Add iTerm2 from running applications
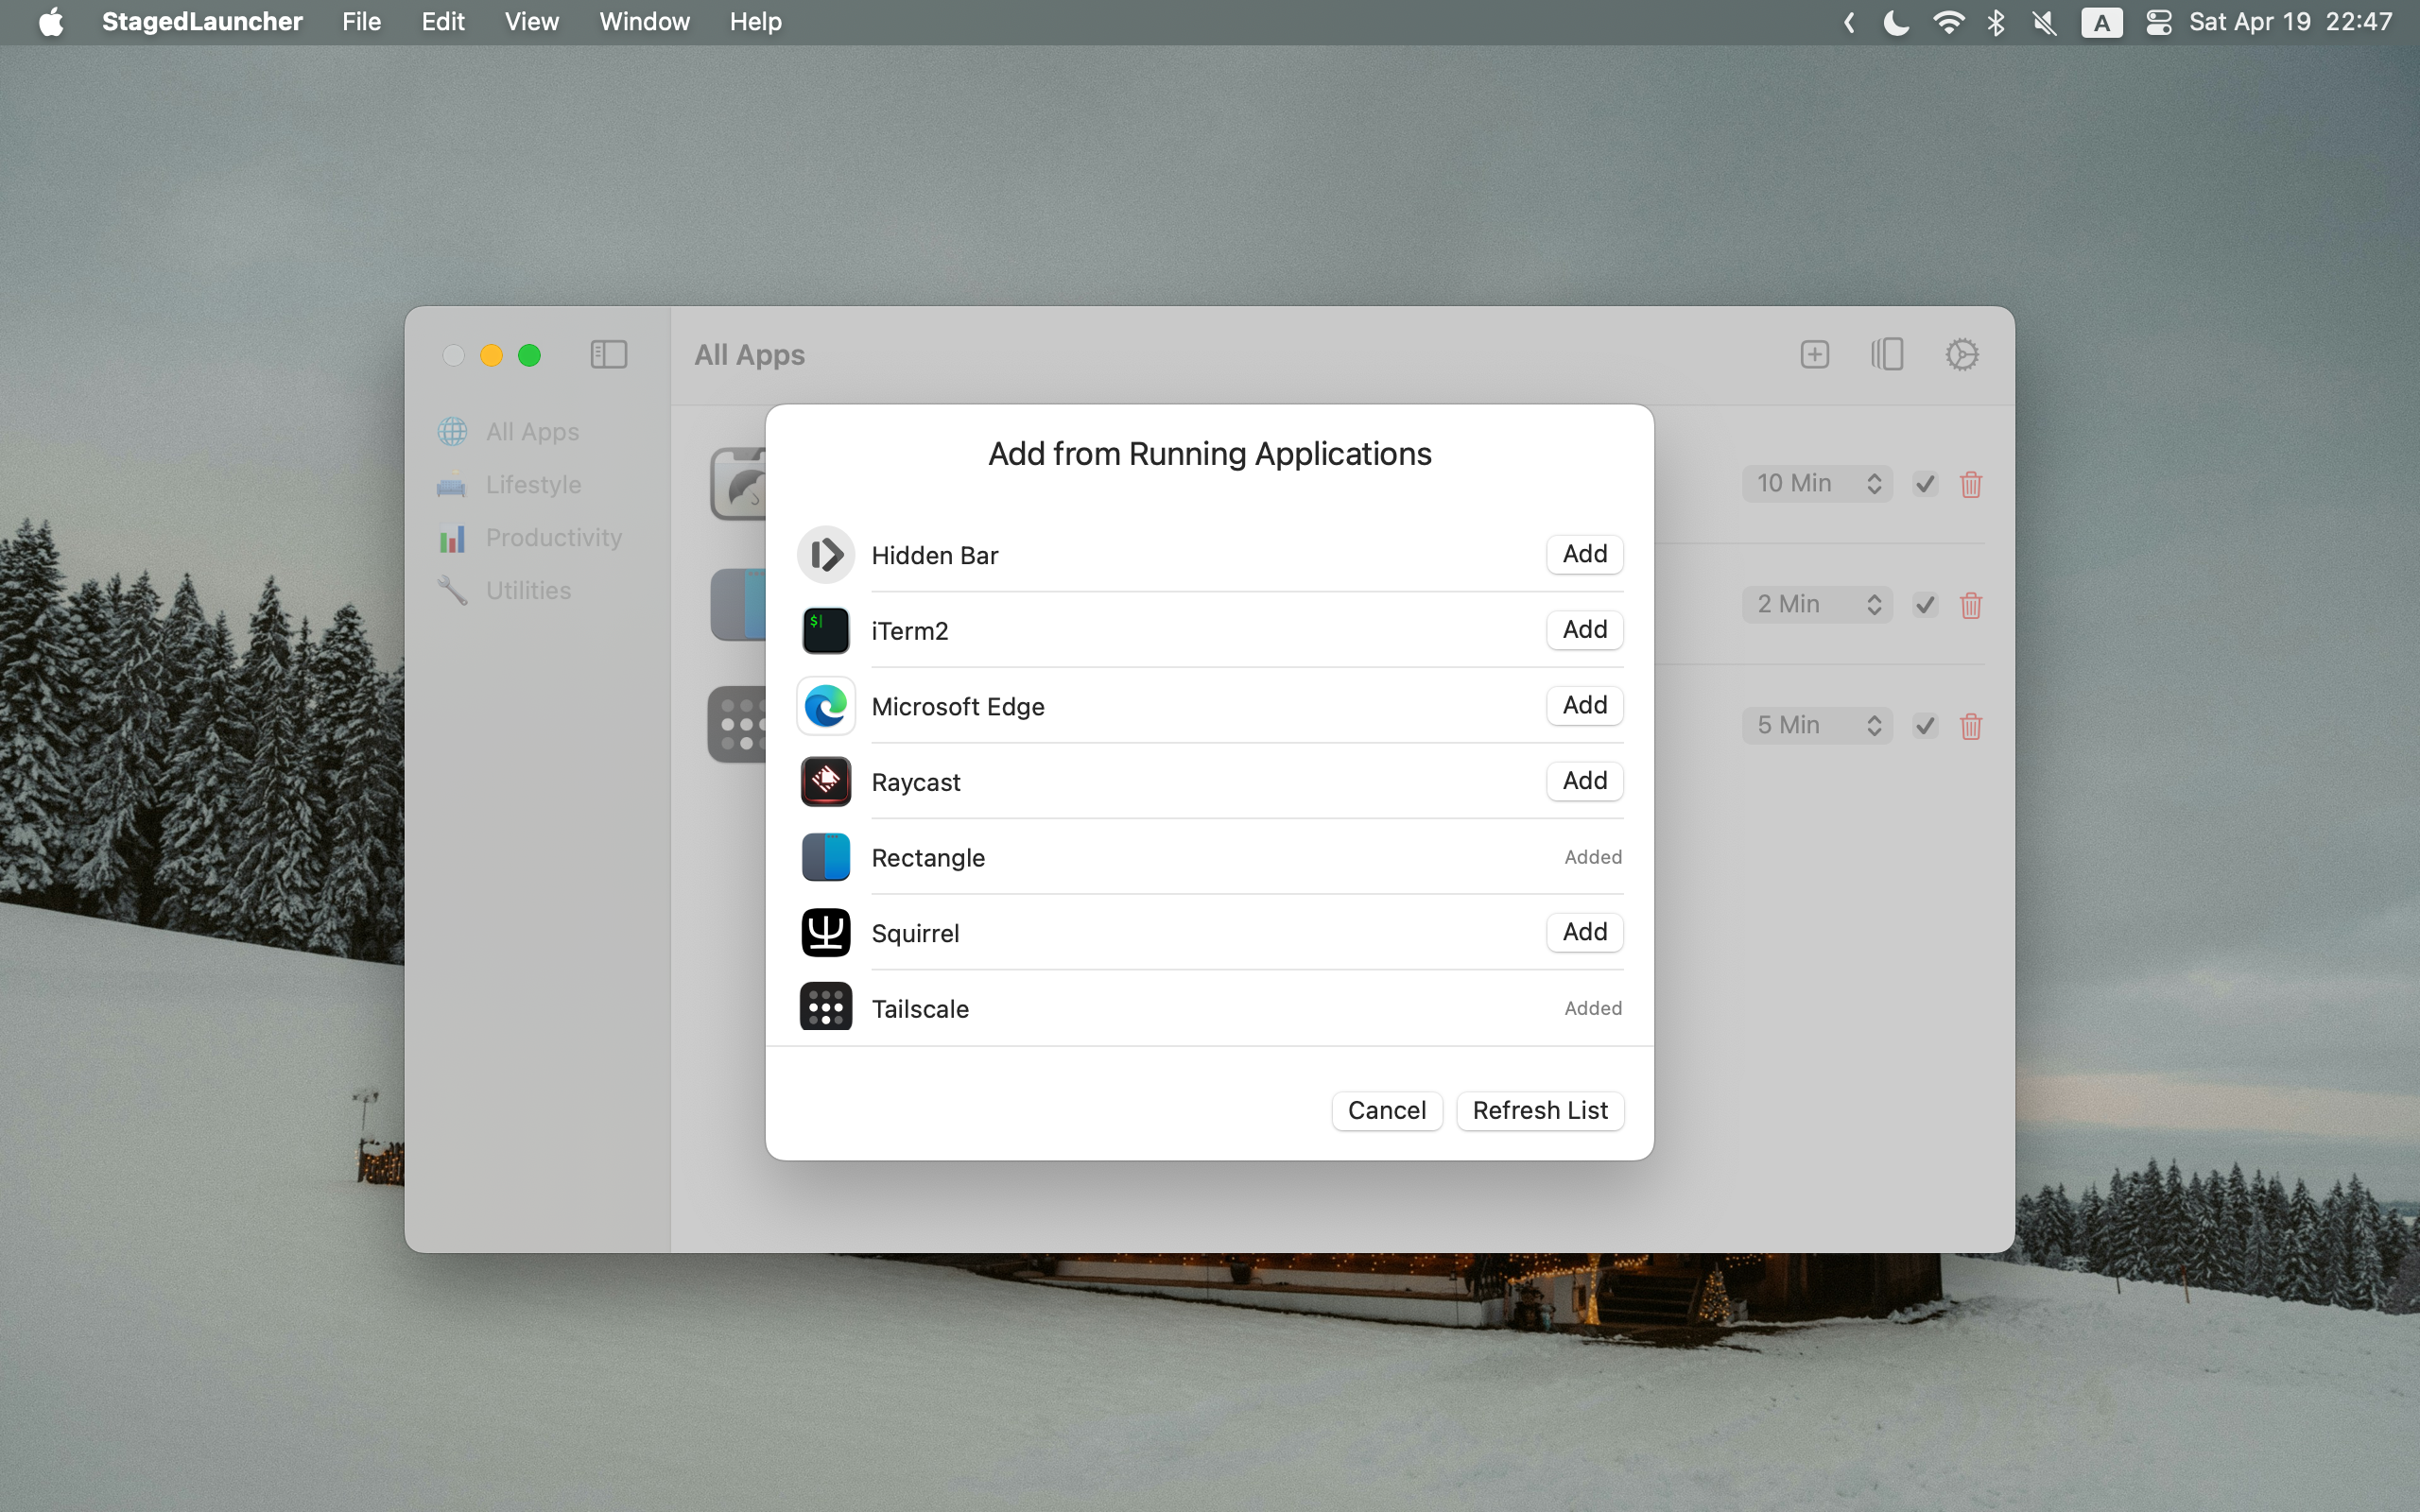Image resolution: width=2420 pixels, height=1512 pixels. (1584, 630)
